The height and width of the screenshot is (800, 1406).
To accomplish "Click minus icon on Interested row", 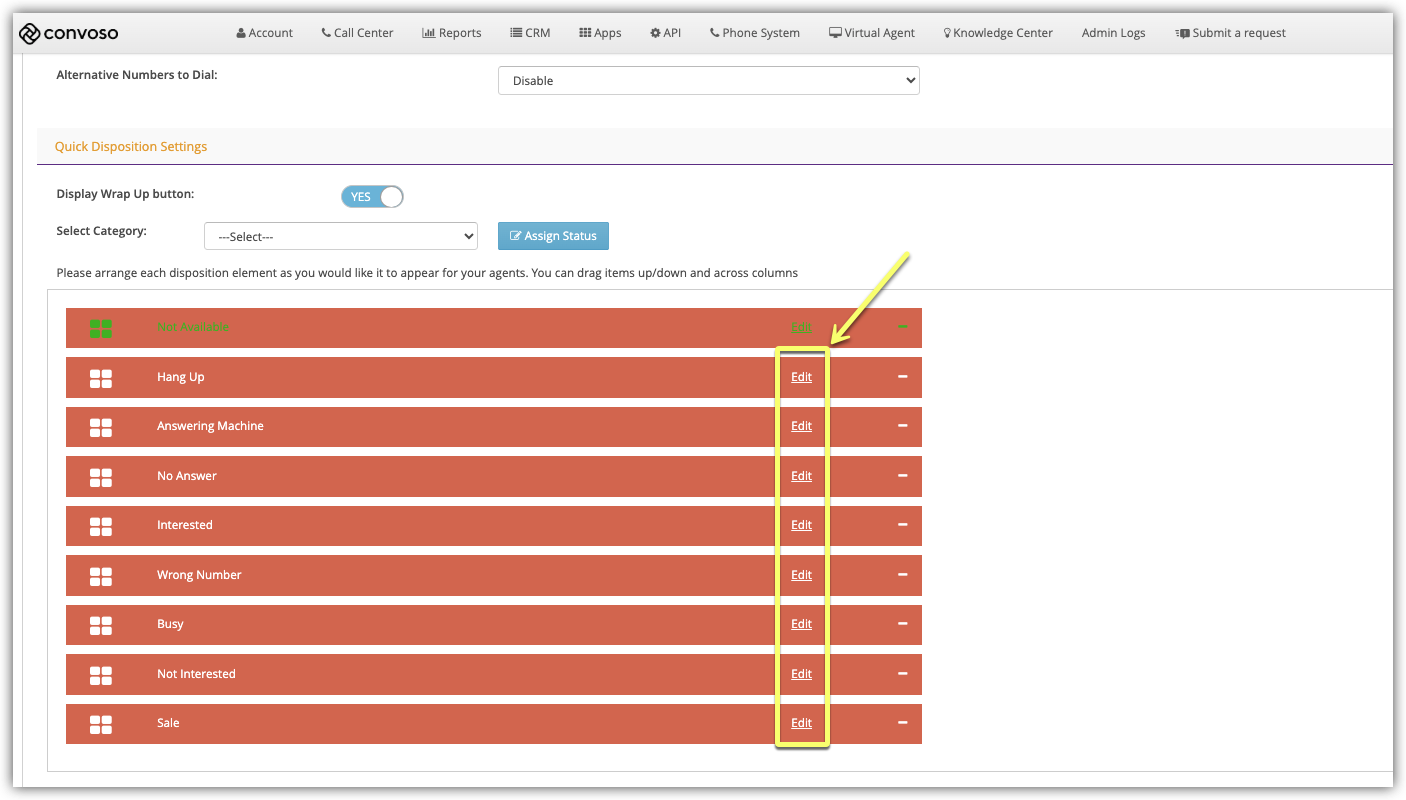I will pyautogui.click(x=902, y=525).
